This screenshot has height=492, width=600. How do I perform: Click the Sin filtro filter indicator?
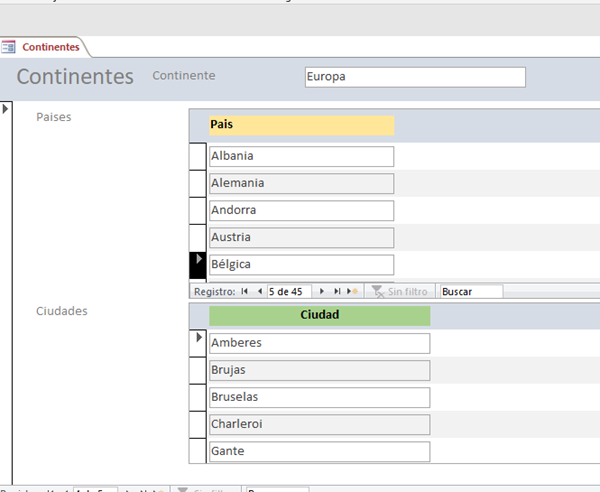click(x=400, y=292)
